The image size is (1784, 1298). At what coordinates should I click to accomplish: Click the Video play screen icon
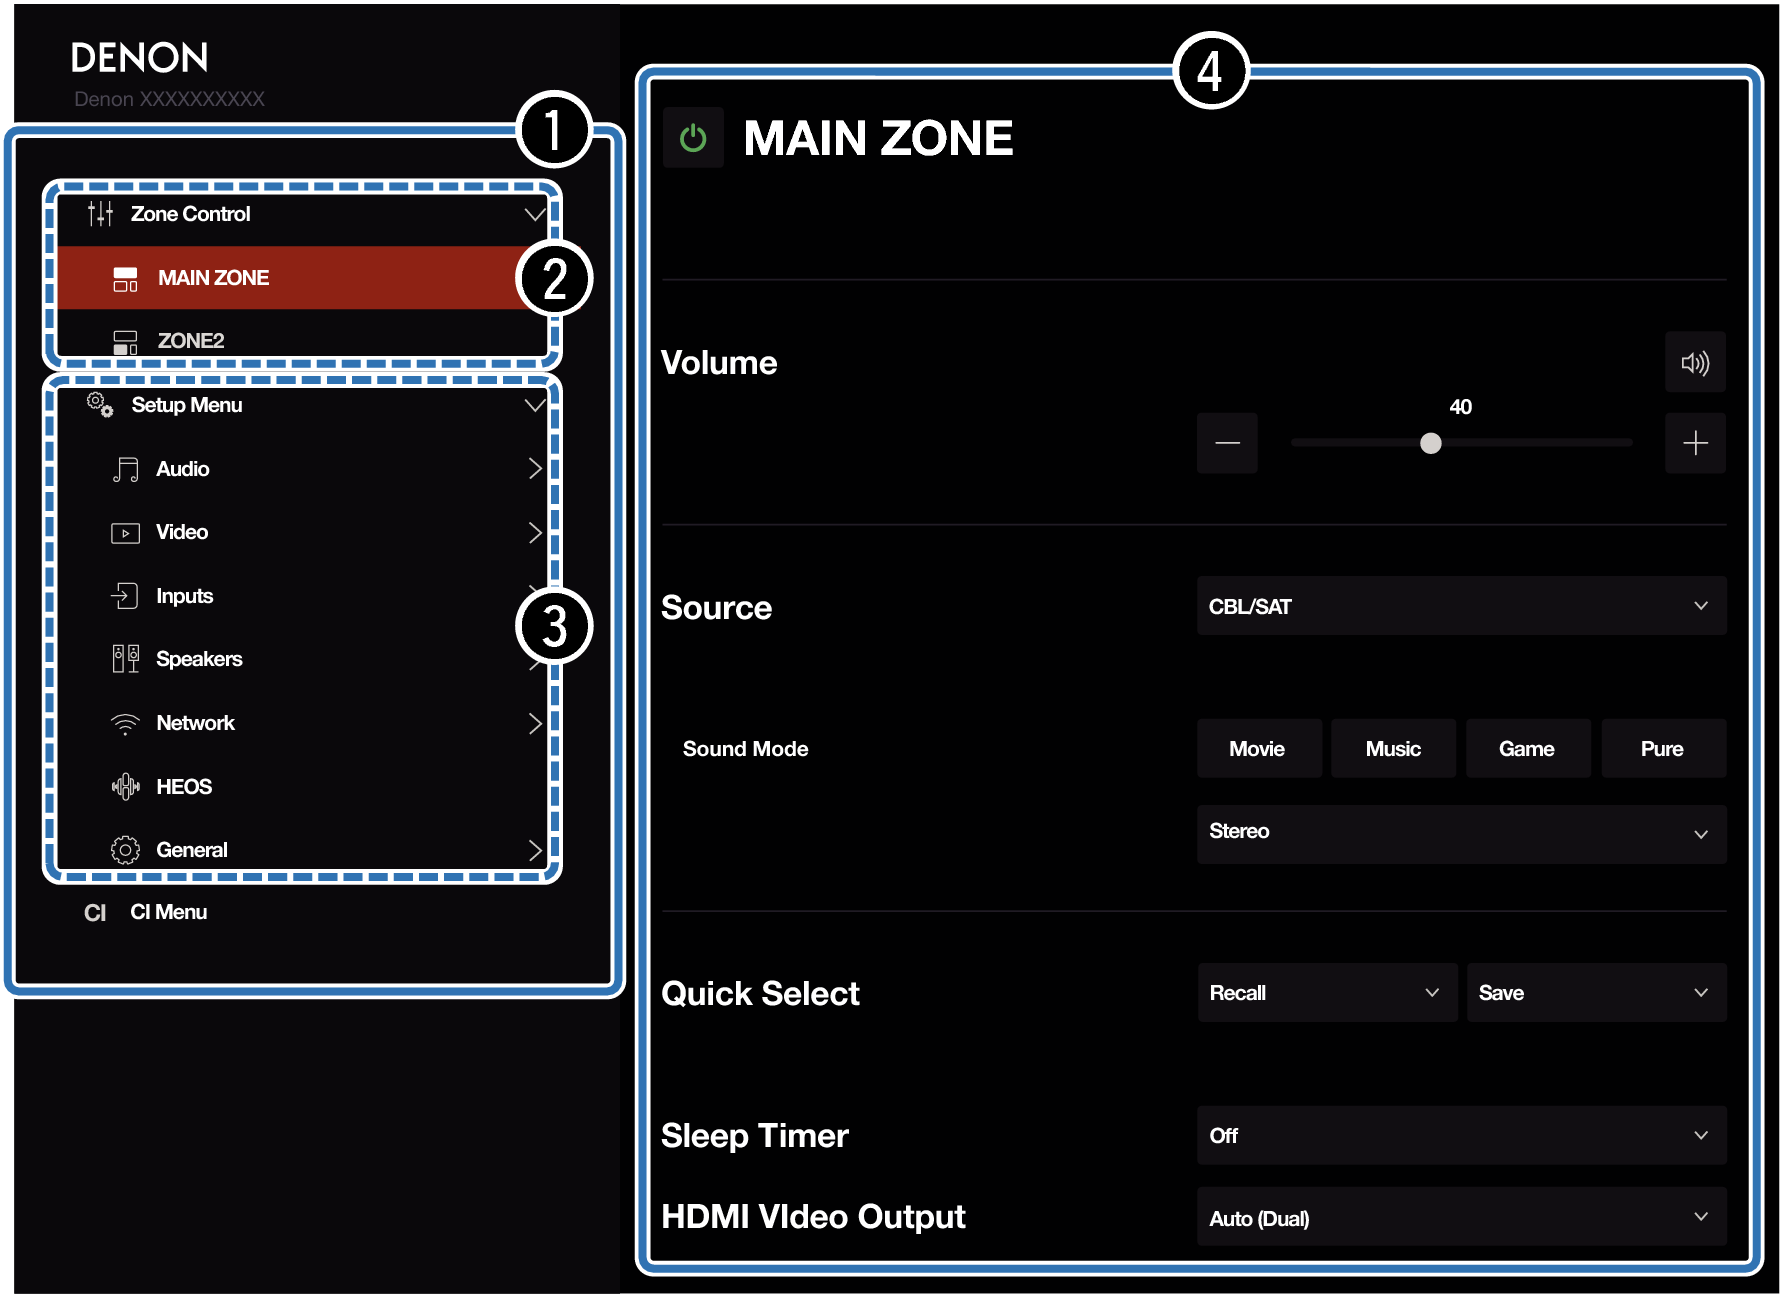(x=125, y=533)
